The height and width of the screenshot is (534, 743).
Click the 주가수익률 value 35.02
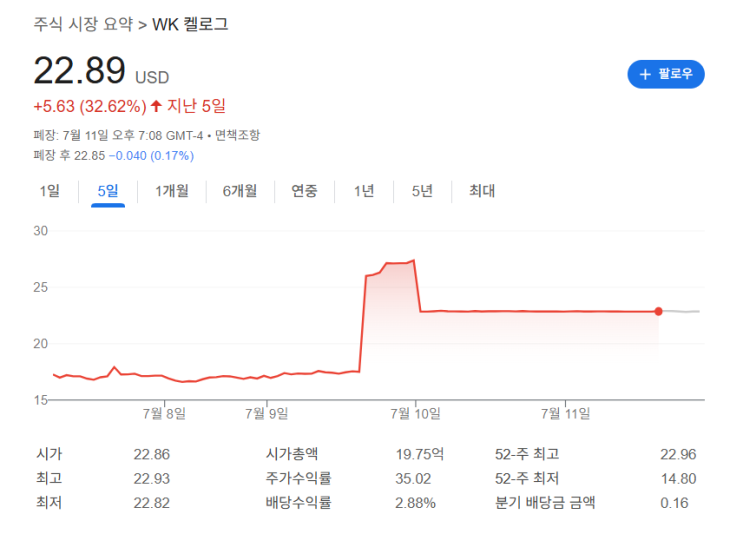413,479
